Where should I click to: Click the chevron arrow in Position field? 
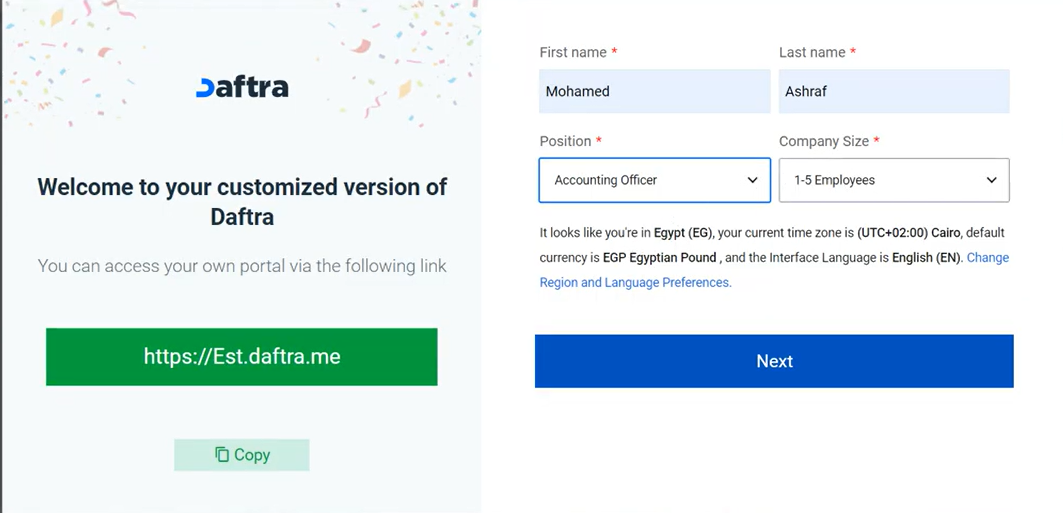[x=753, y=181]
